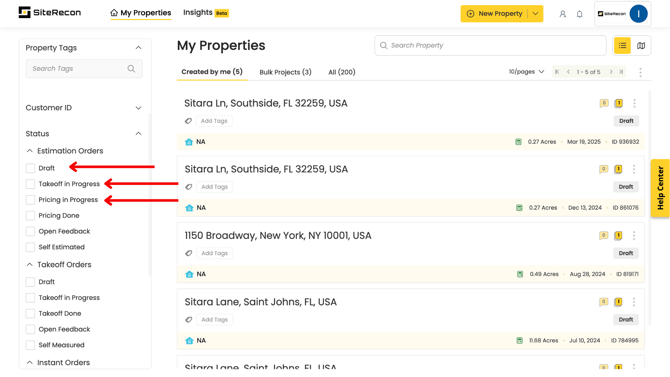
Task: Check Self Estimated filter
Action: point(30,247)
